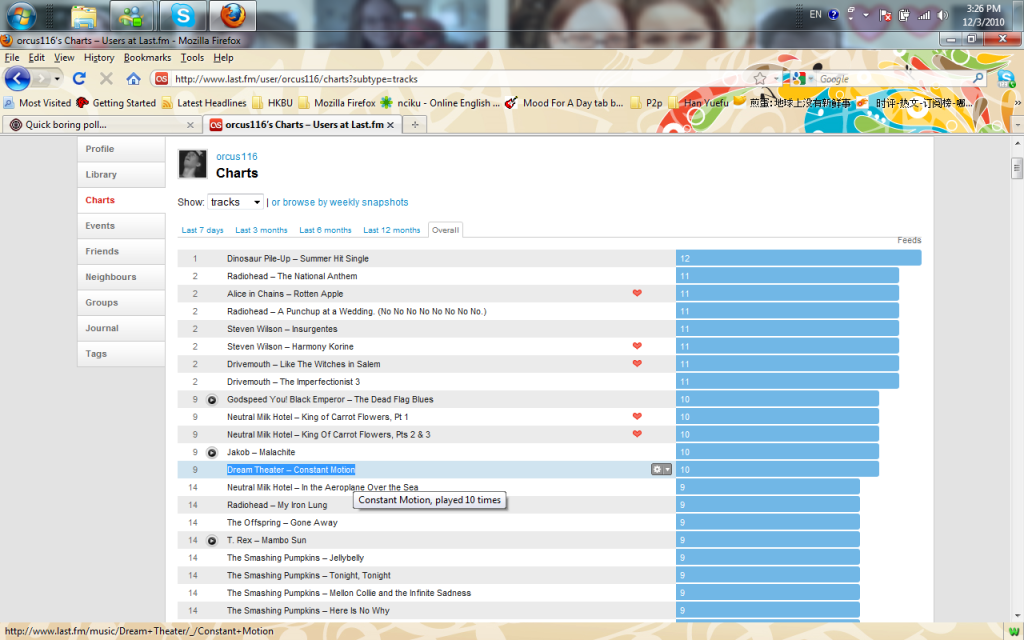Close the Quick boring poll tab
Image resolution: width=1024 pixels, height=640 pixels.
[190, 125]
